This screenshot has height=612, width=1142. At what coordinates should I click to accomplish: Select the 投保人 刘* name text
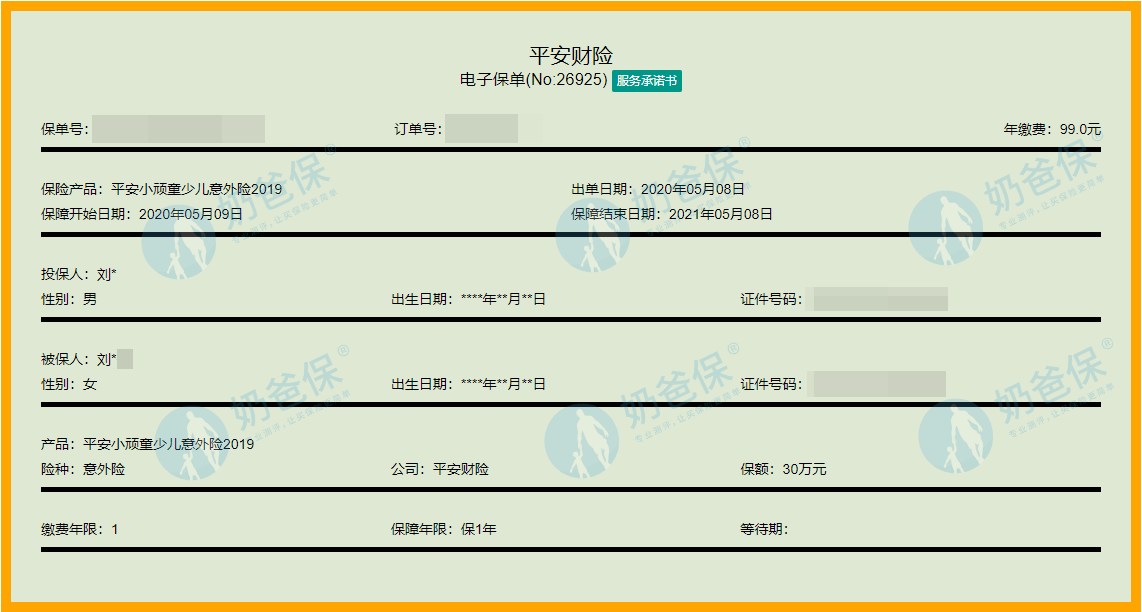[x=79, y=275]
